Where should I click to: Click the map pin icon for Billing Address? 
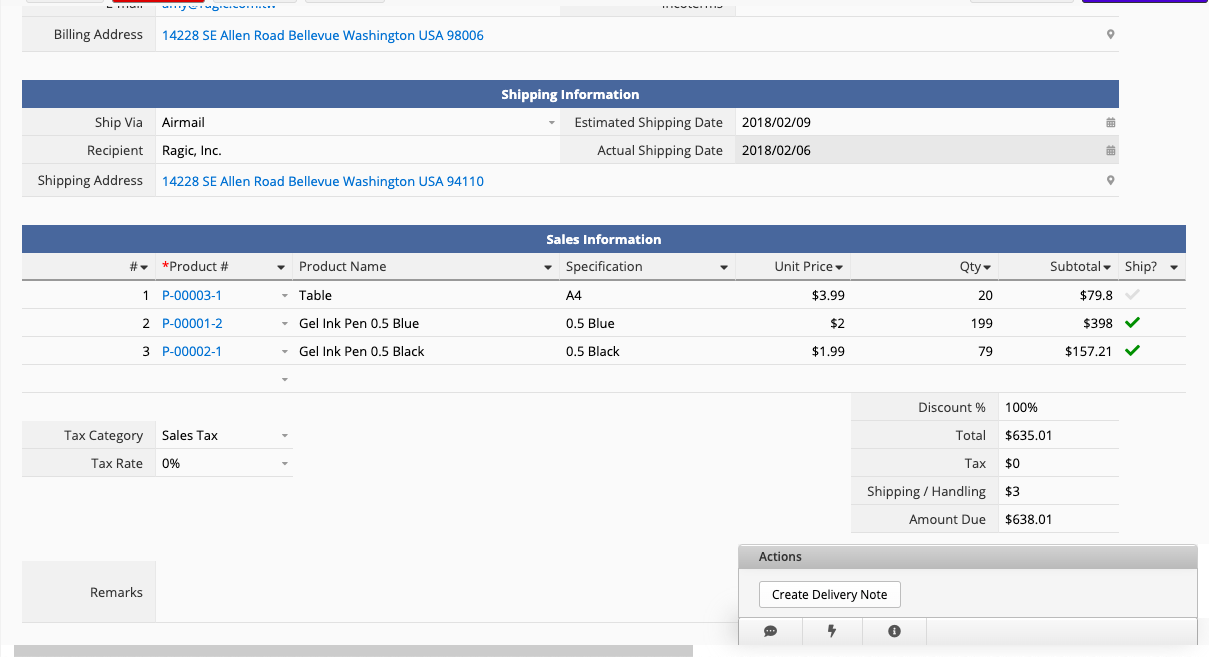click(1110, 35)
